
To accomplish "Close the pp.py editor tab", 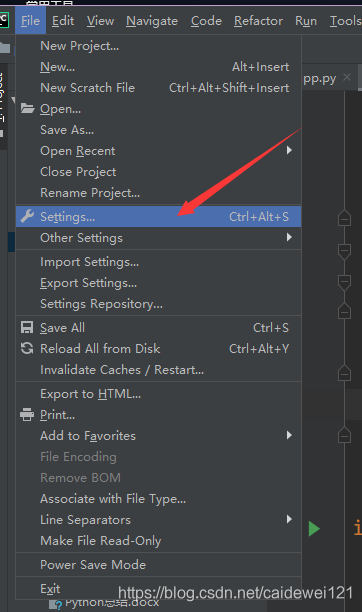I will [347, 77].
